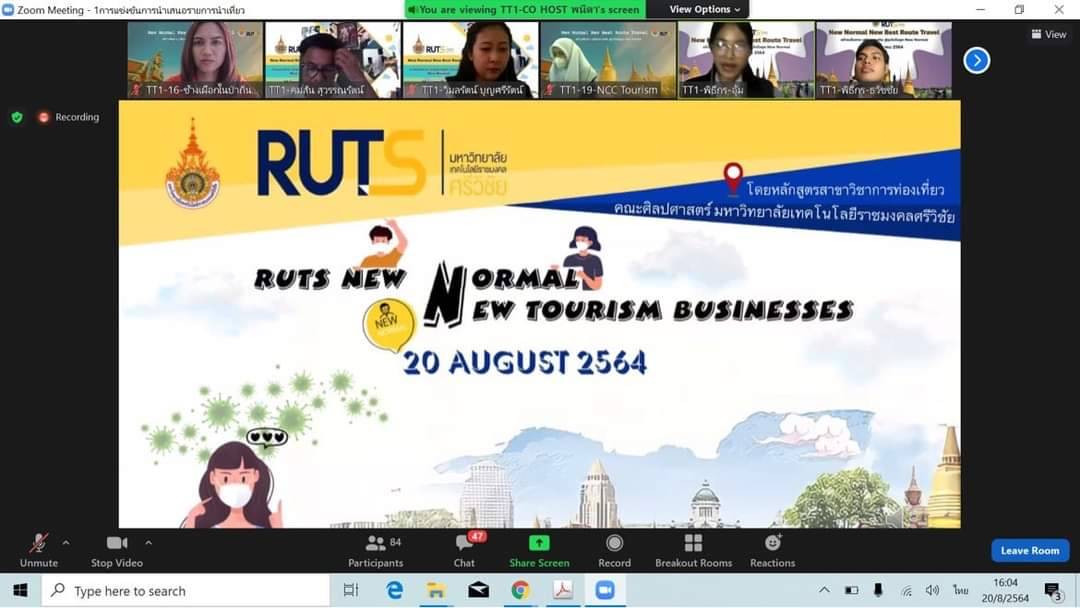Screen dimensions: 1080x608
Task: Start recording with the Record icon
Action: tap(614, 543)
